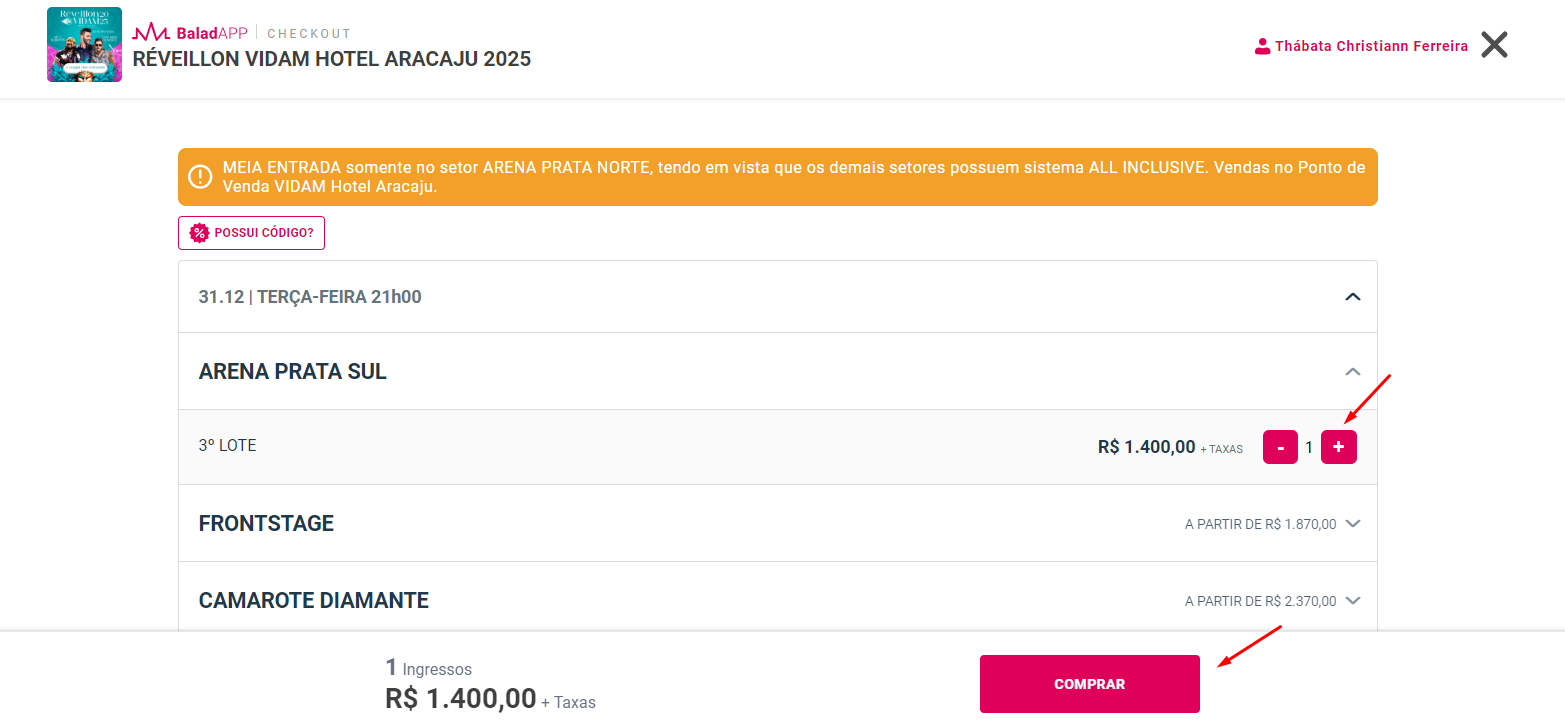This screenshot has width=1565, height=727.
Task: Click the R$ 1.400,00 total summary
Action: click(x=461, y=699)
